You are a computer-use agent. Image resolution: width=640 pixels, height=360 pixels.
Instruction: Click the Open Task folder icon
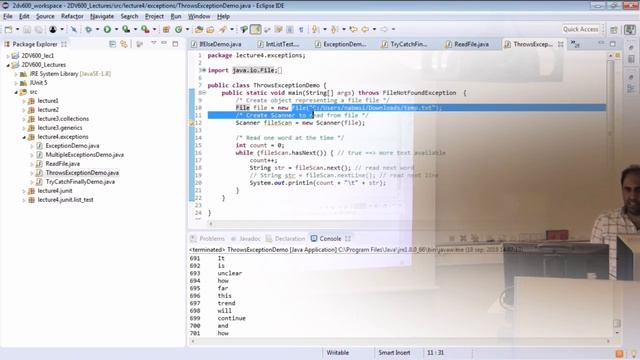211,29
